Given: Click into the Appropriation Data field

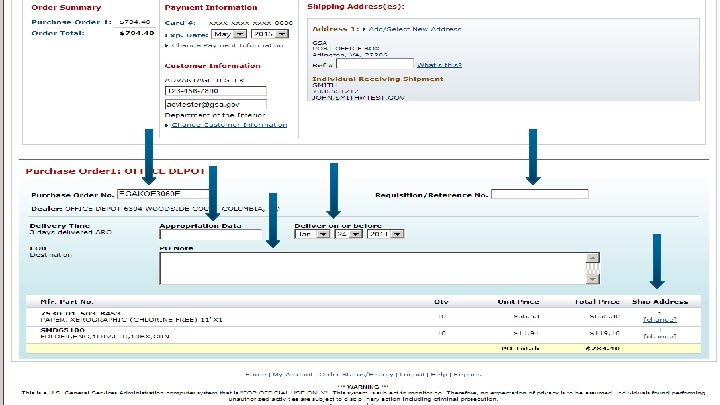Looking at the screenshot, I should [x=210, y=234].
